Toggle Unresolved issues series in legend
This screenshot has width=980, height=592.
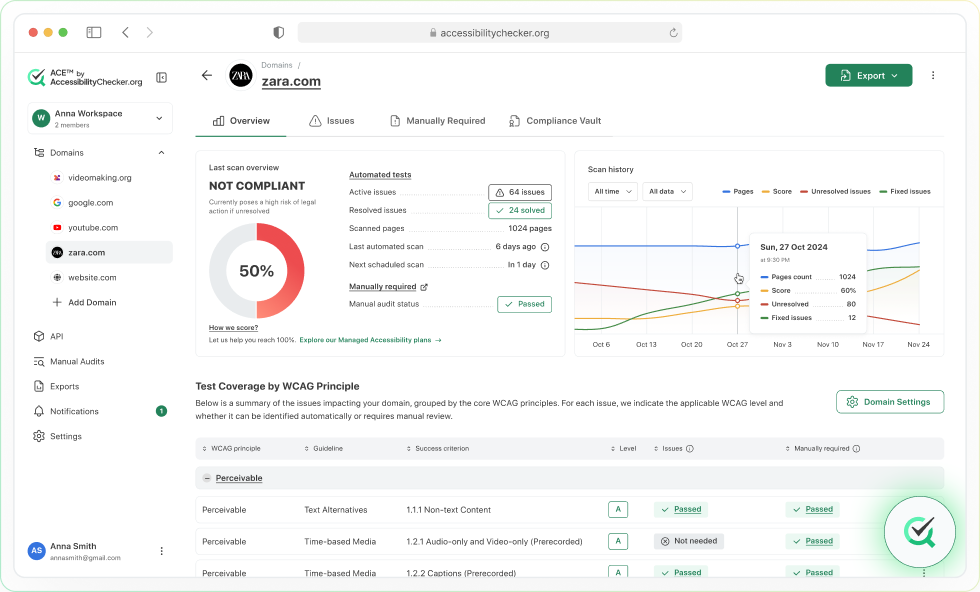836,191
